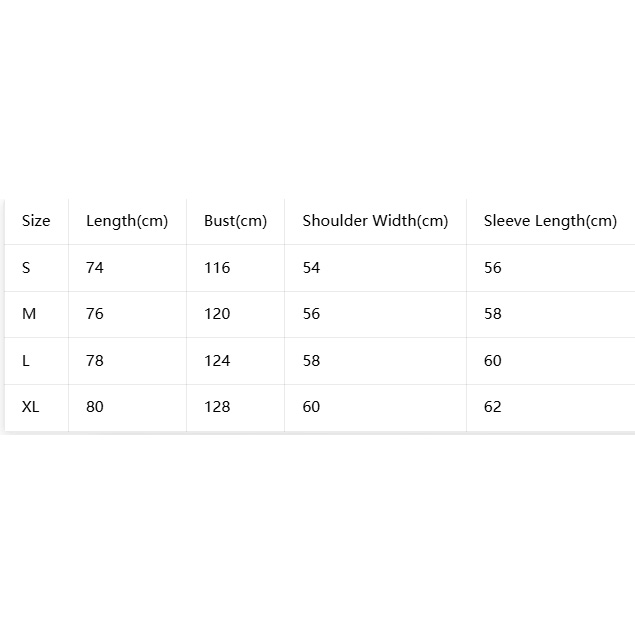Click length value 80 for size XL

tap(95, 407)
